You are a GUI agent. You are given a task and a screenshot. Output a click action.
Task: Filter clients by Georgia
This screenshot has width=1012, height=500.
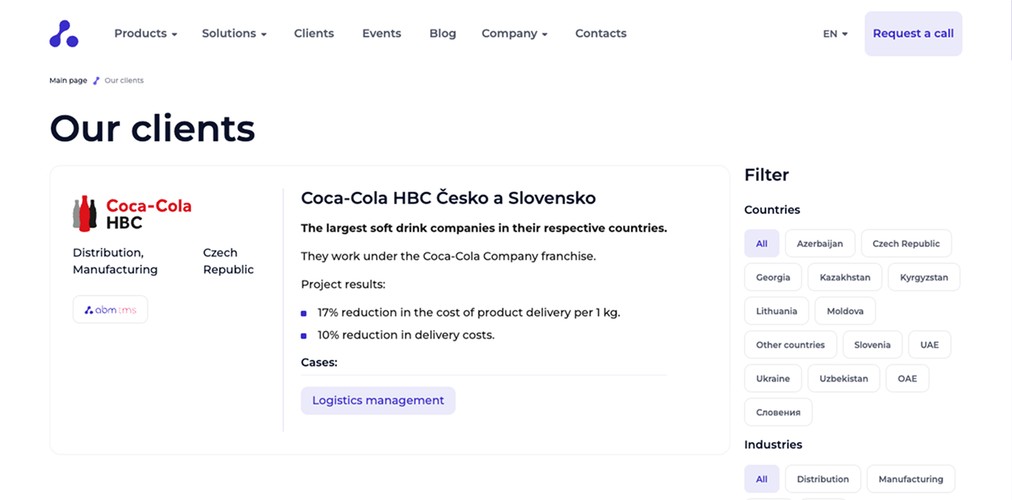773,277
